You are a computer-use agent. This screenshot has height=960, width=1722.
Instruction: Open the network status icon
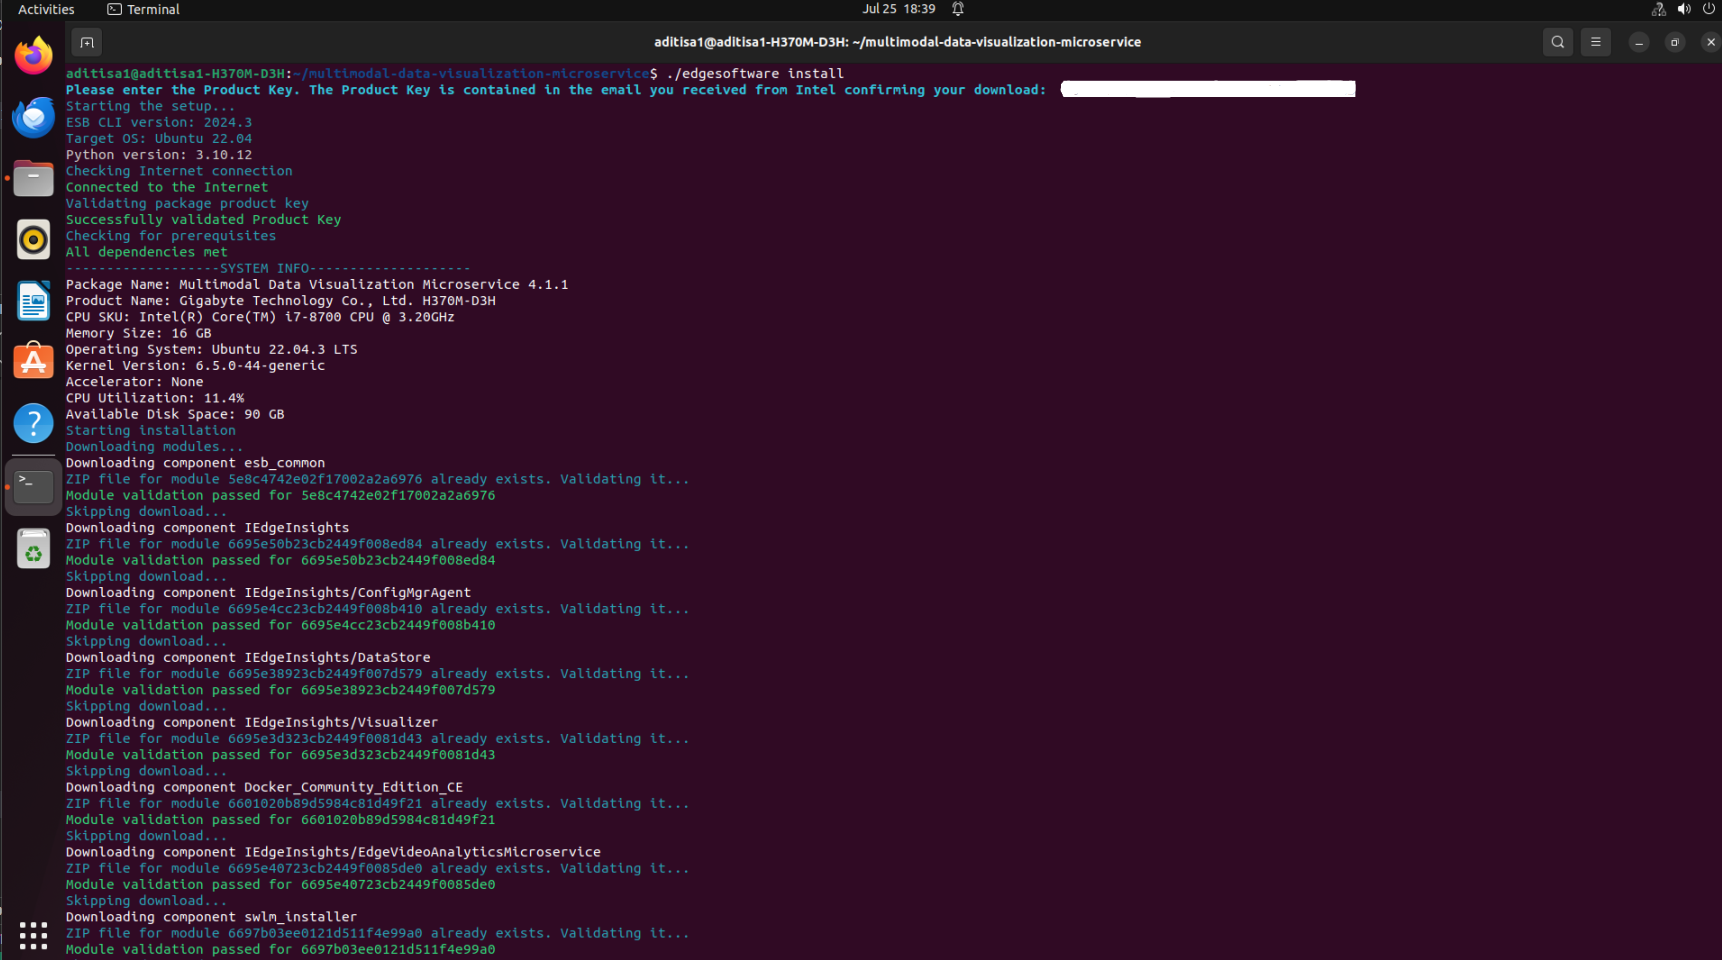click(1658, 9)
